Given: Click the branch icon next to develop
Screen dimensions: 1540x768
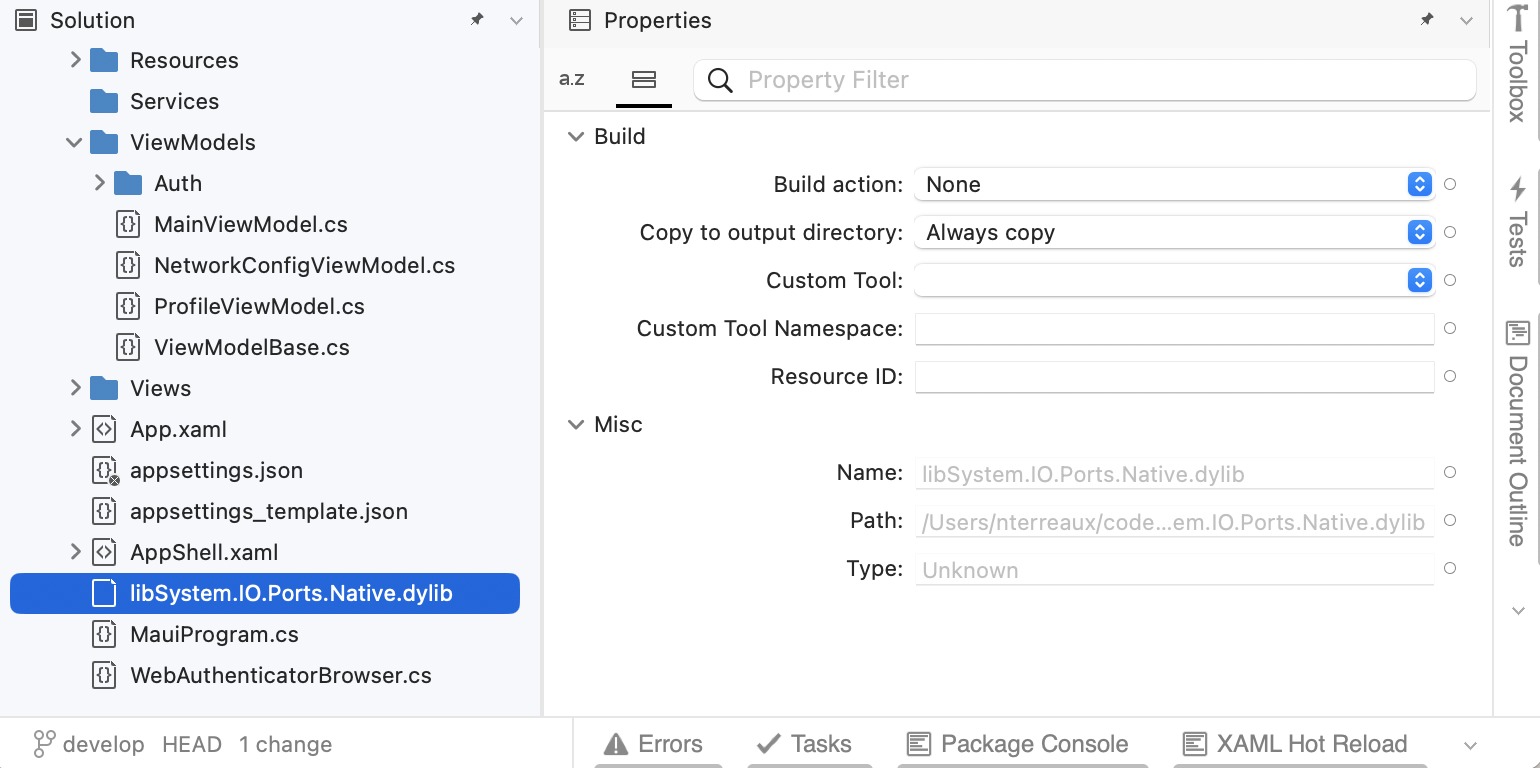Looking at the screenshot, I should [43, 744].
